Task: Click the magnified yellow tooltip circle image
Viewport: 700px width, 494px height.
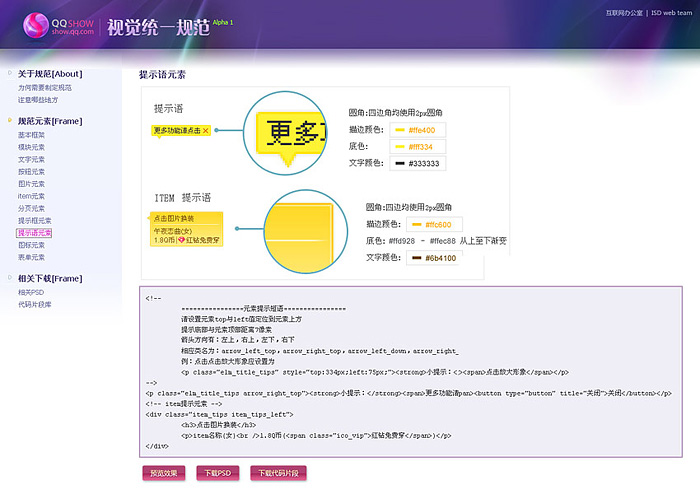Action: coord(288,131)
